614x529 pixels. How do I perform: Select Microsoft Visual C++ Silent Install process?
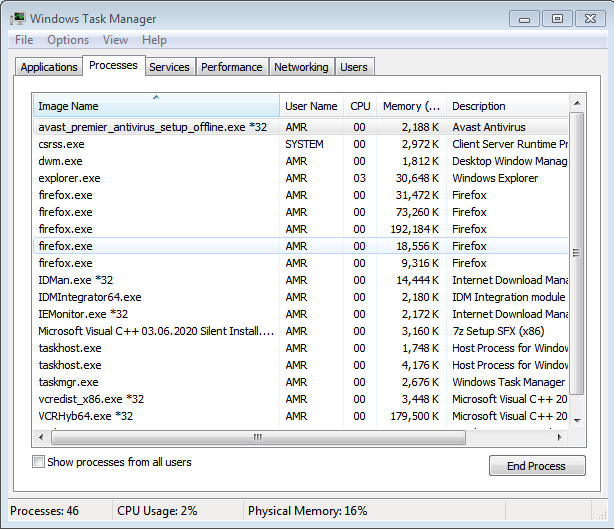[301, 331]
